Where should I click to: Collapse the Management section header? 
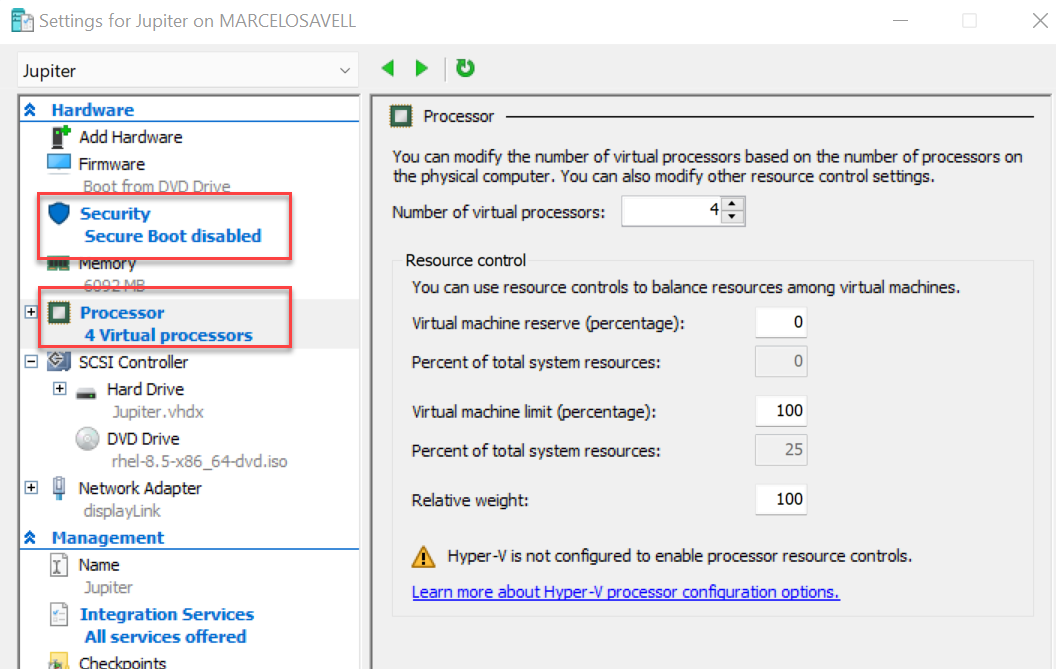tap(31, 538)
